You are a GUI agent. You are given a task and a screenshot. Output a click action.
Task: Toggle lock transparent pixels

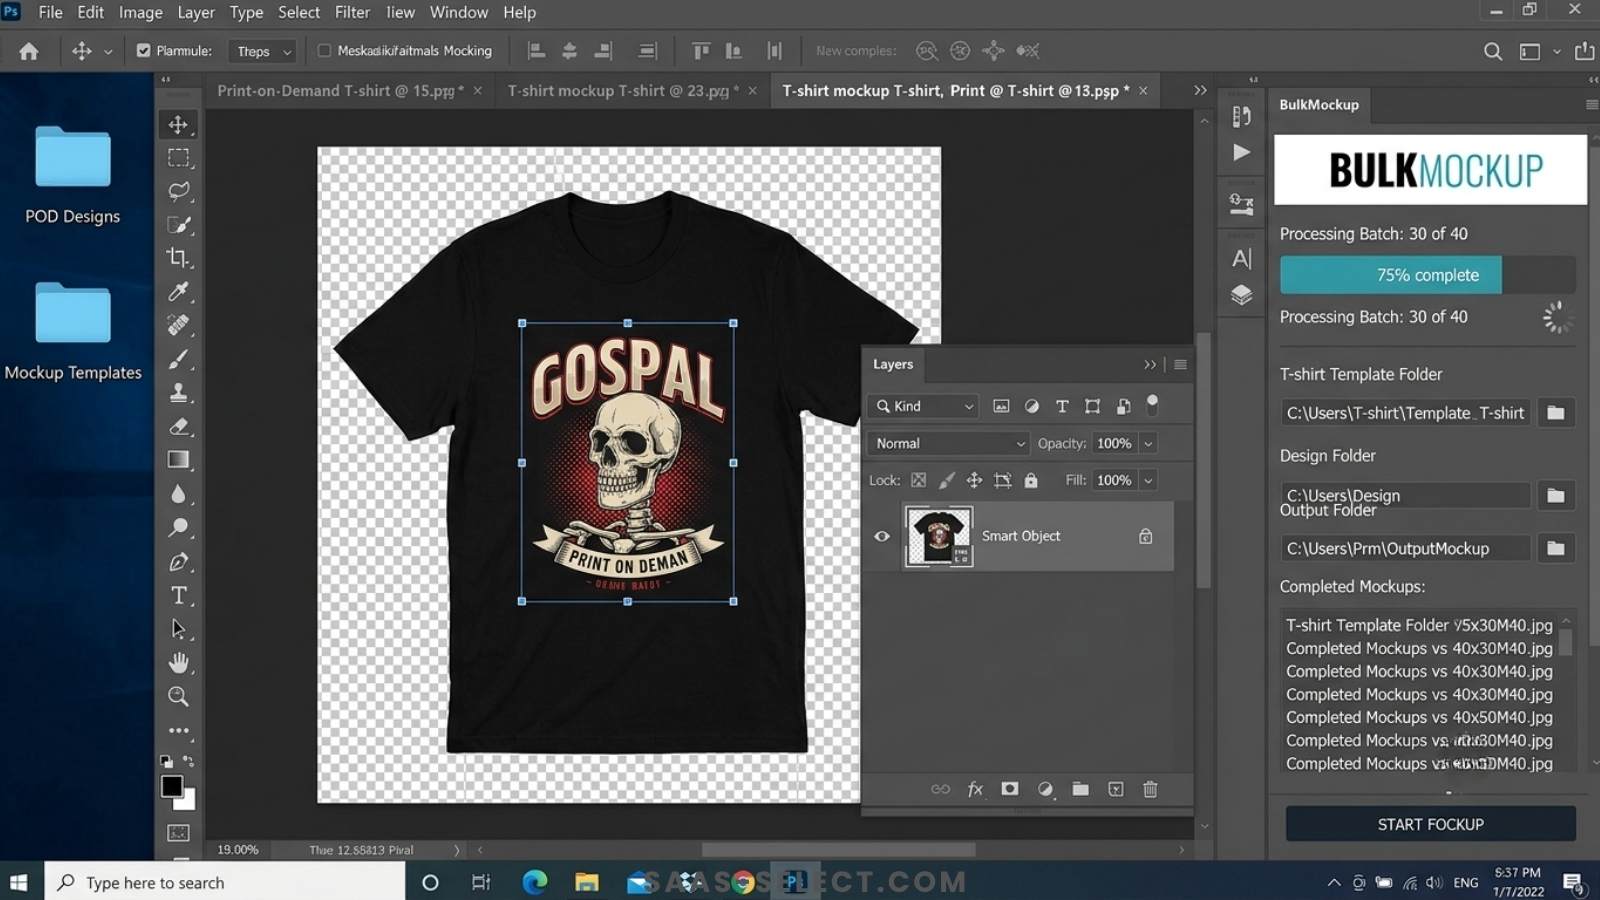(x=918, y=480)
